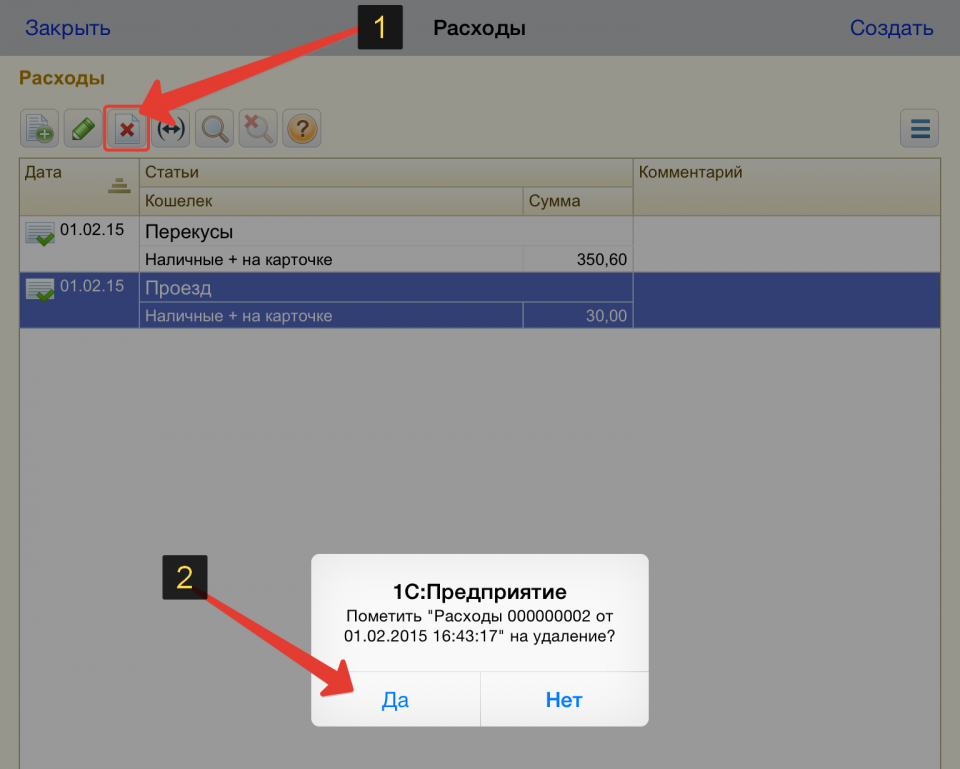Click the set date interval icon
Image resolution: width=960 pixels, height=769 pixels.
[171, 129]
